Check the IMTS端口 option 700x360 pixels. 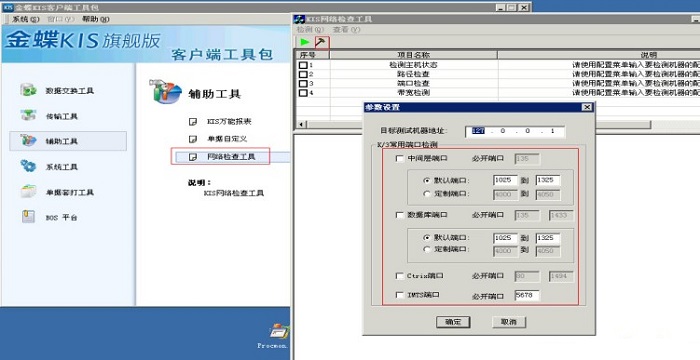400,295
